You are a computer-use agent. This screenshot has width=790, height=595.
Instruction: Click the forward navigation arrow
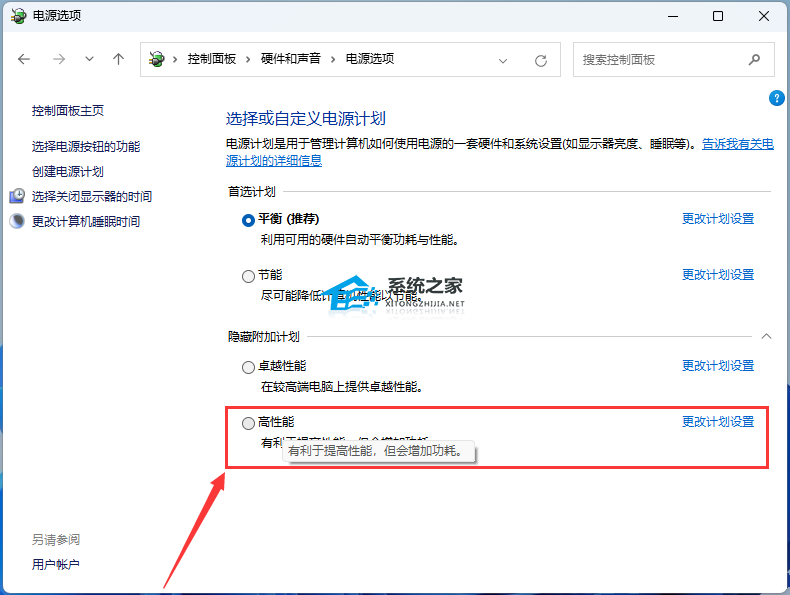[58, 60]
